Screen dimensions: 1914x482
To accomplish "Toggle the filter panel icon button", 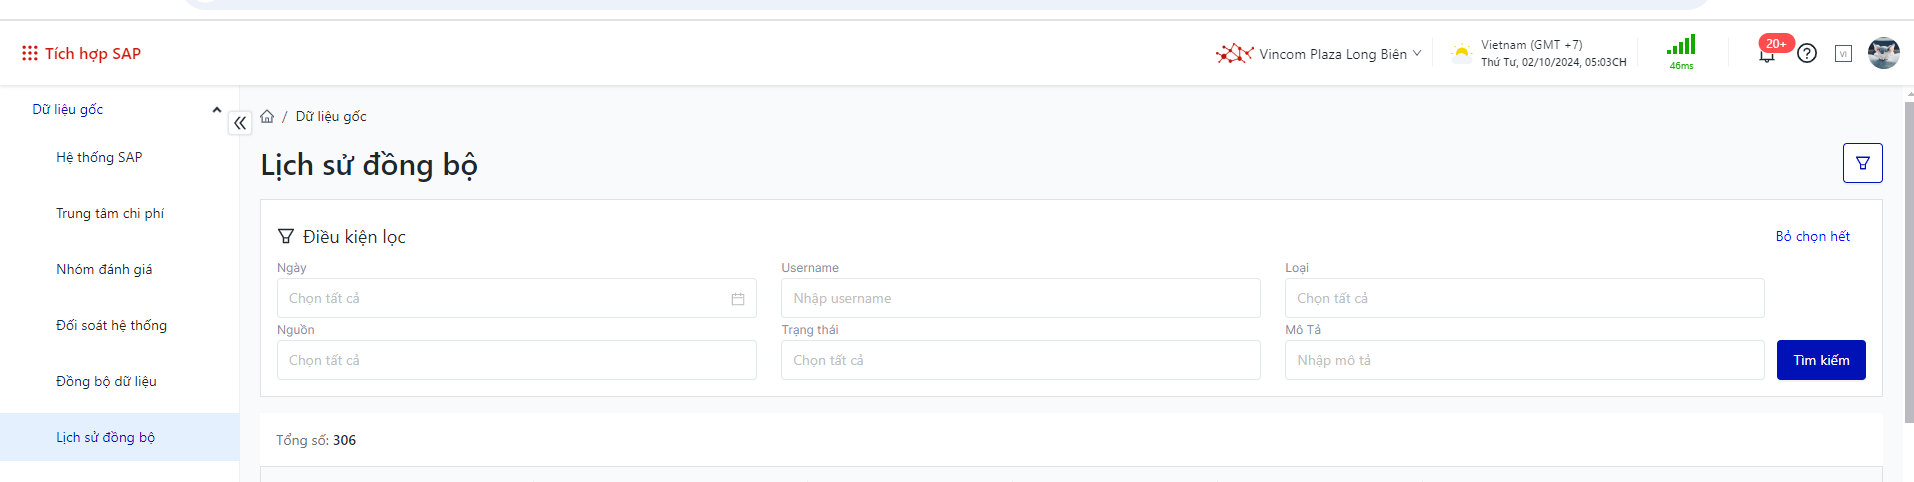I will 1862,163.
